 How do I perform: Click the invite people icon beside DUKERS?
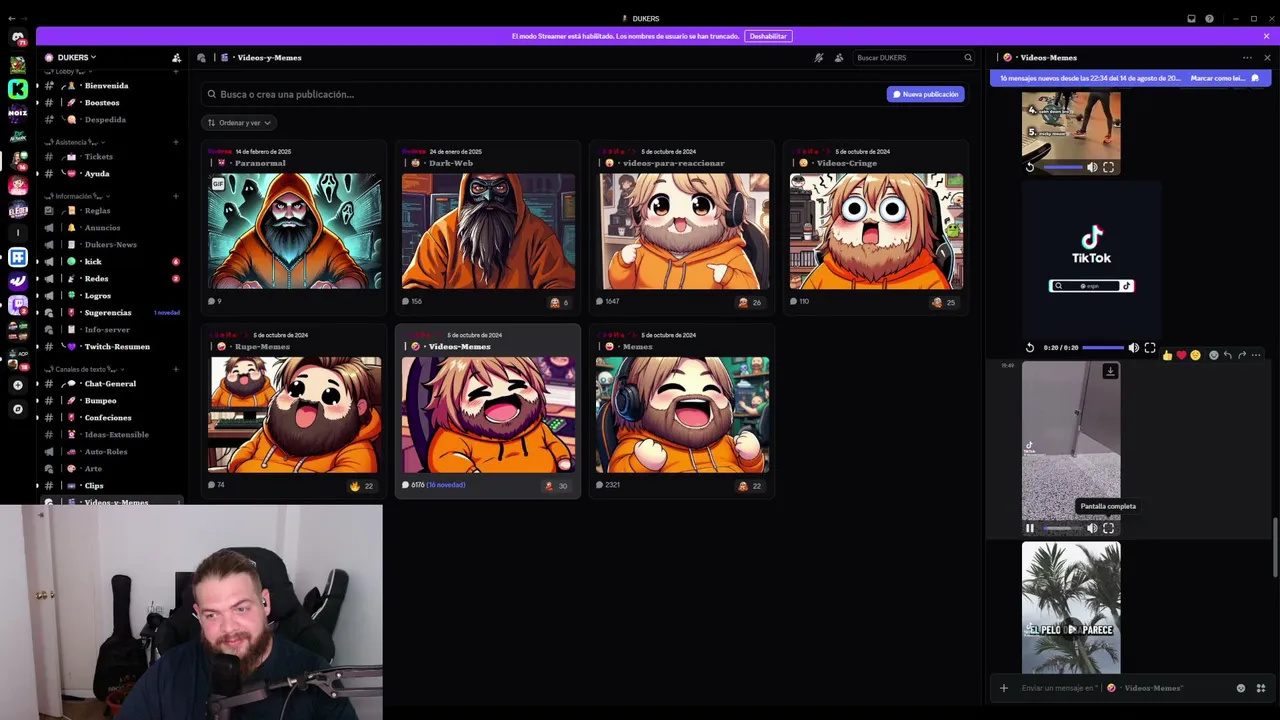click(x=177, y=58)
